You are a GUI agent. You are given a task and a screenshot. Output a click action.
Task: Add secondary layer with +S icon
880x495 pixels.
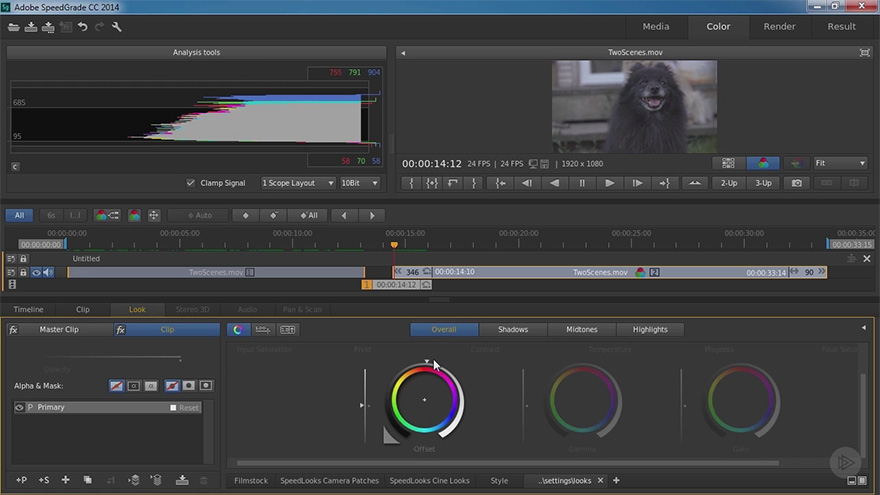coord(44,480)
